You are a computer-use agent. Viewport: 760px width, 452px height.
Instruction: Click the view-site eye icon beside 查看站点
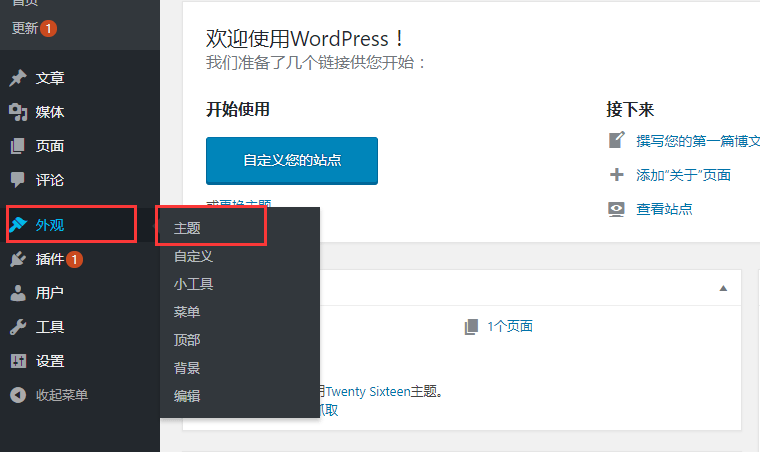tap(617, 209)
